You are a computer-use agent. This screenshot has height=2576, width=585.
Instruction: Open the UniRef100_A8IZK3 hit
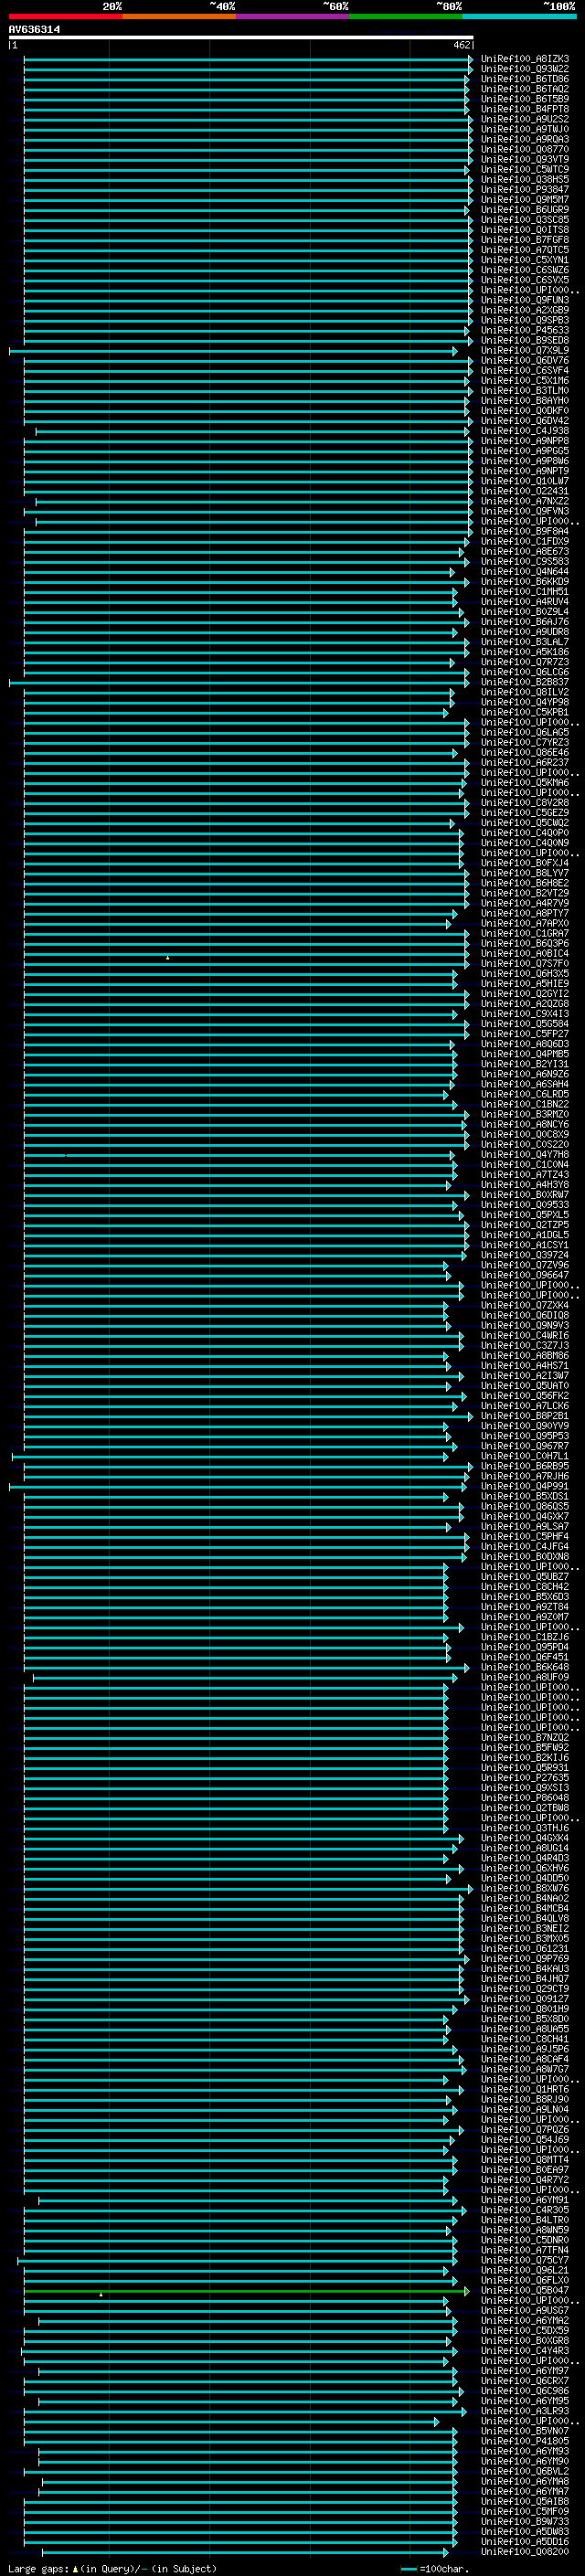525,59
